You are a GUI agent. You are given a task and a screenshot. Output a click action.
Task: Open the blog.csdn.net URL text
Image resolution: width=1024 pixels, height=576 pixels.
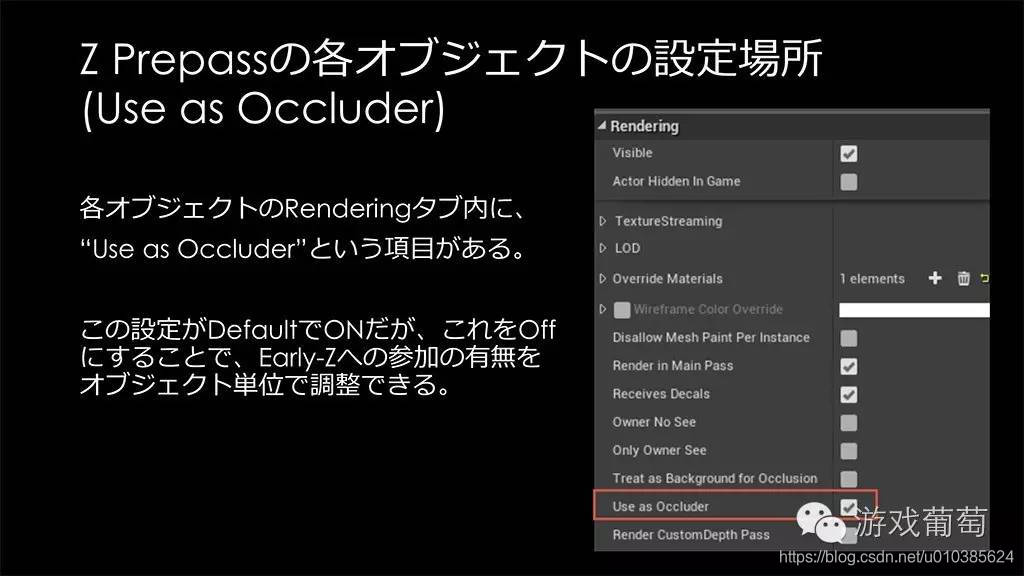(x=896, y=557)
